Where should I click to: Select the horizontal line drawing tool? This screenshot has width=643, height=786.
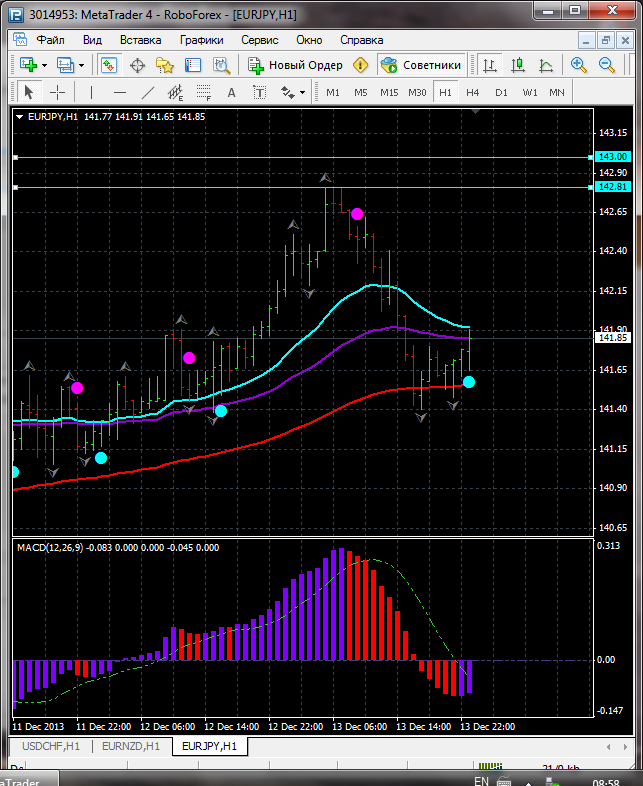[x=120, y=92]
